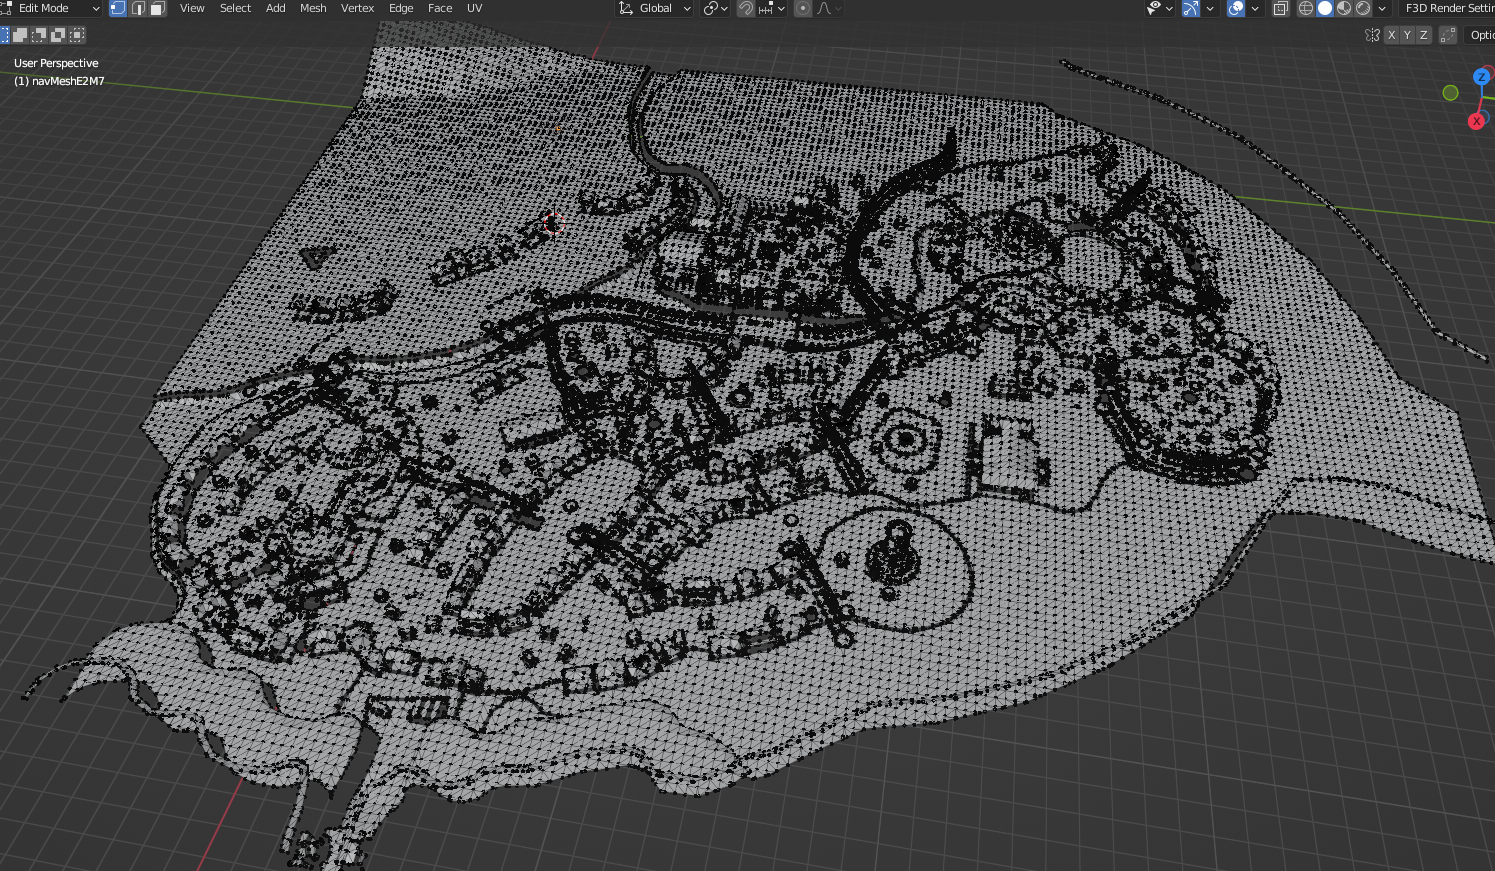
Task: Switch to vertex select mode
Action: click(118, 8)
